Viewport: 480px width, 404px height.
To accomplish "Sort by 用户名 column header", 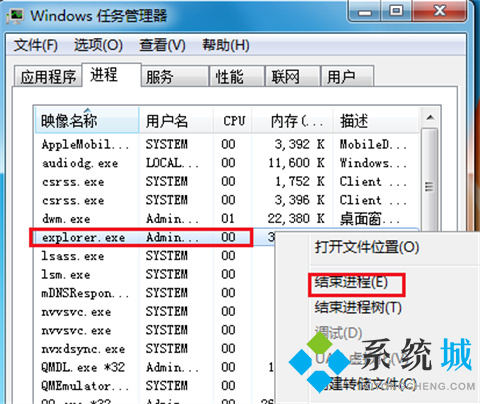I will (x=176, y=120).
